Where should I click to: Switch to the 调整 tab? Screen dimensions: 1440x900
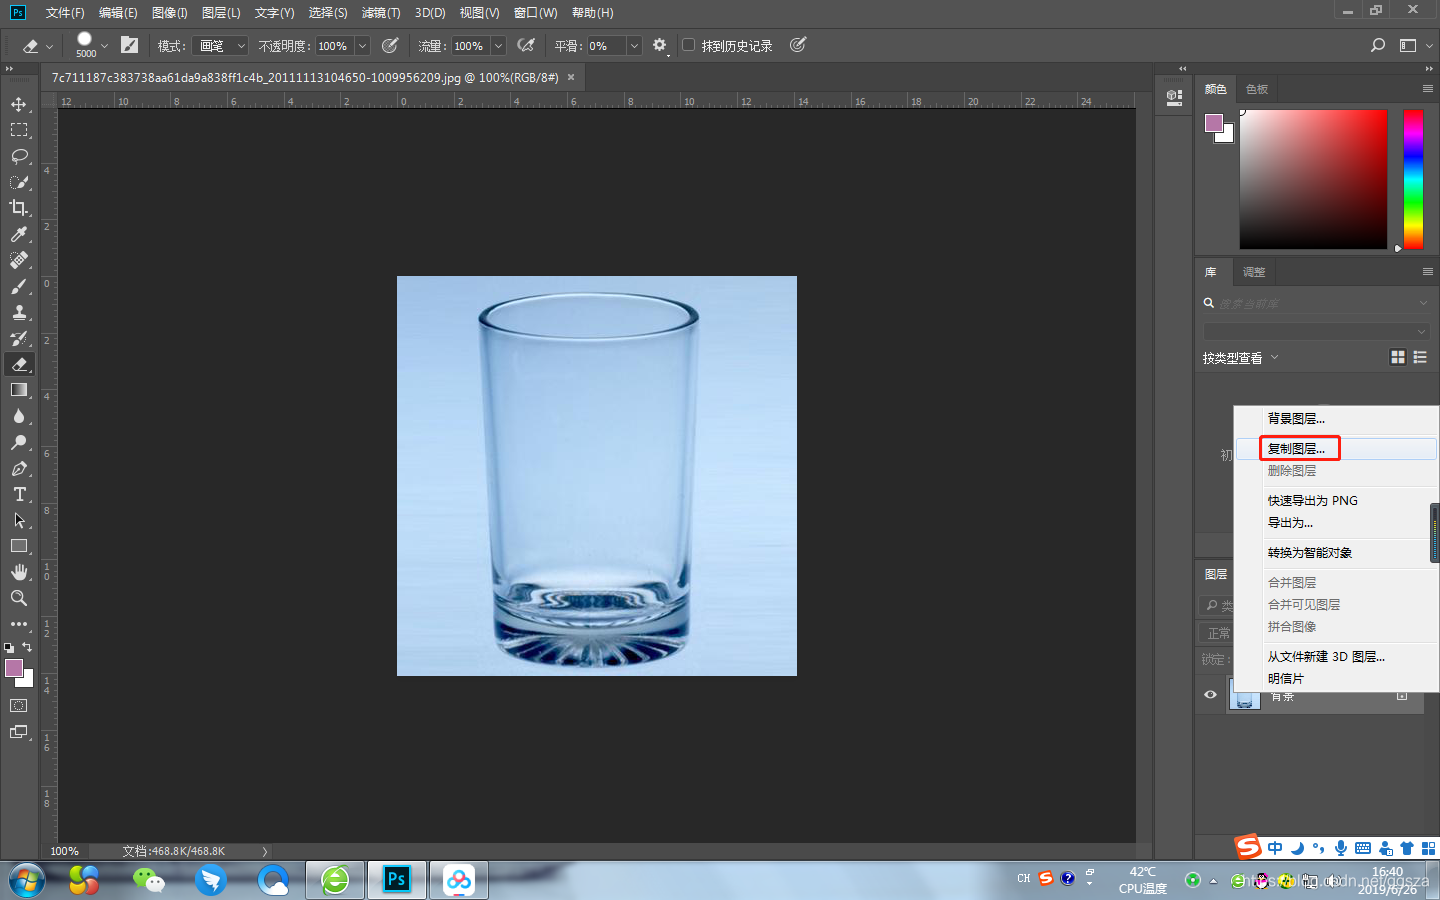(1254, 272)
